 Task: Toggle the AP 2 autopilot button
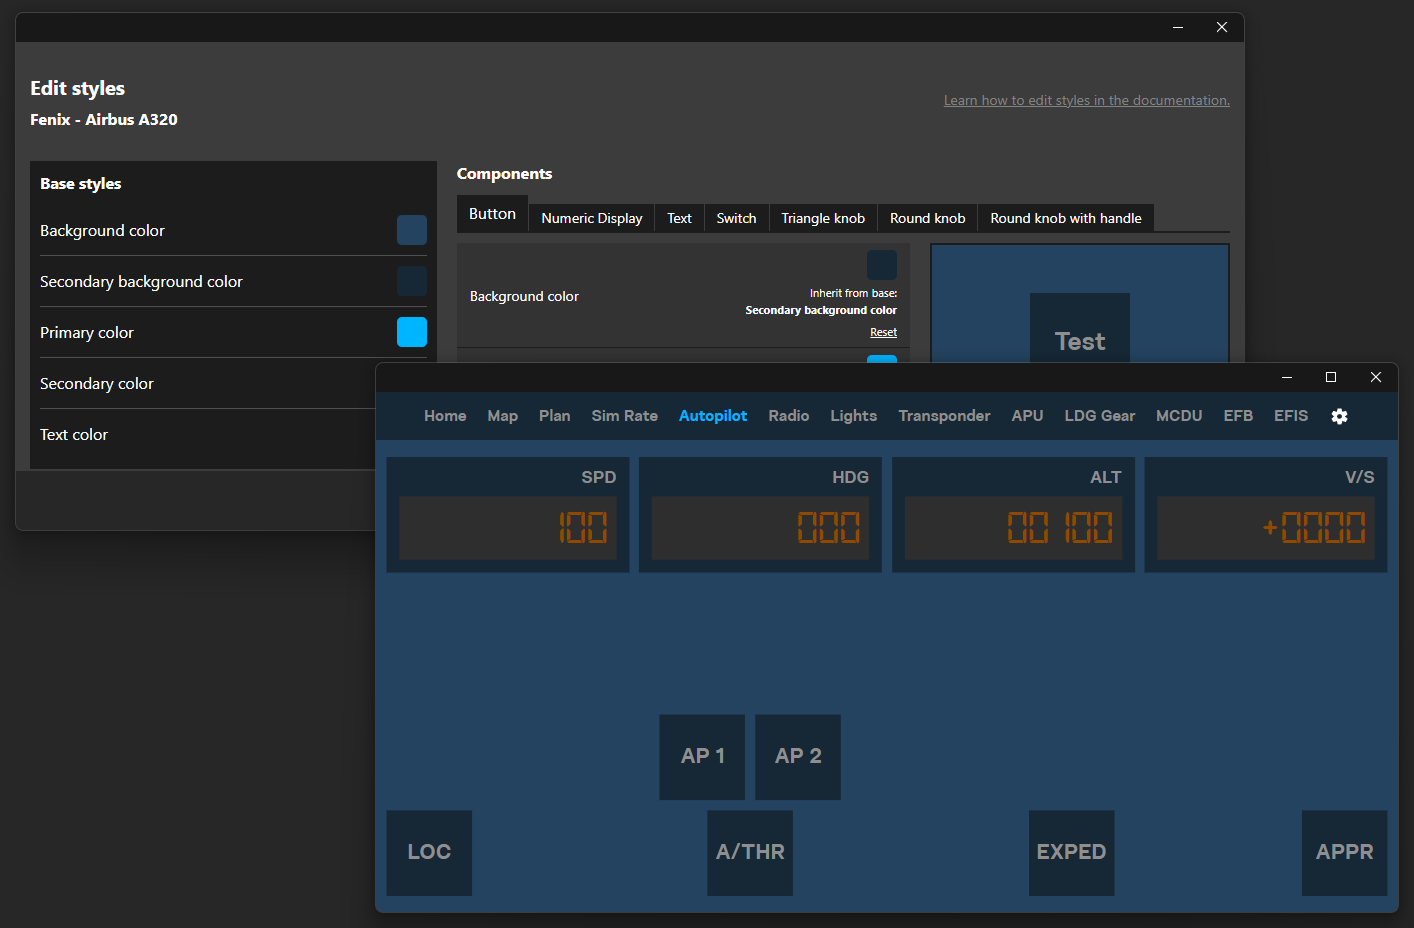[x=798, y=757]
